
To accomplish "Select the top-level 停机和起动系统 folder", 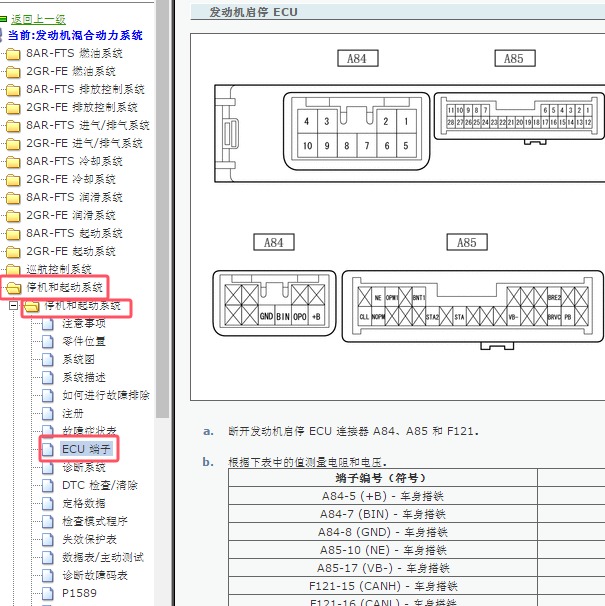I will point(64,287).
